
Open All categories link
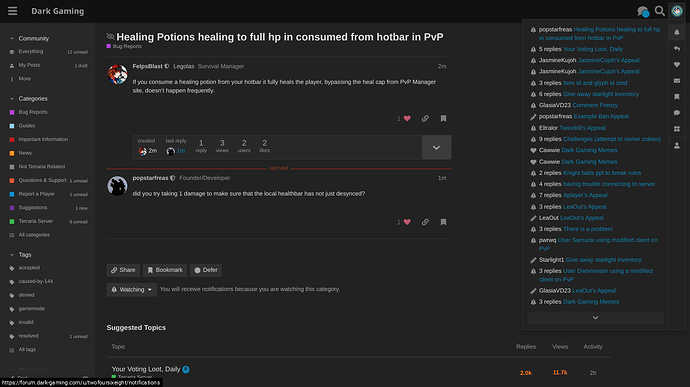(x=34, y=235)
